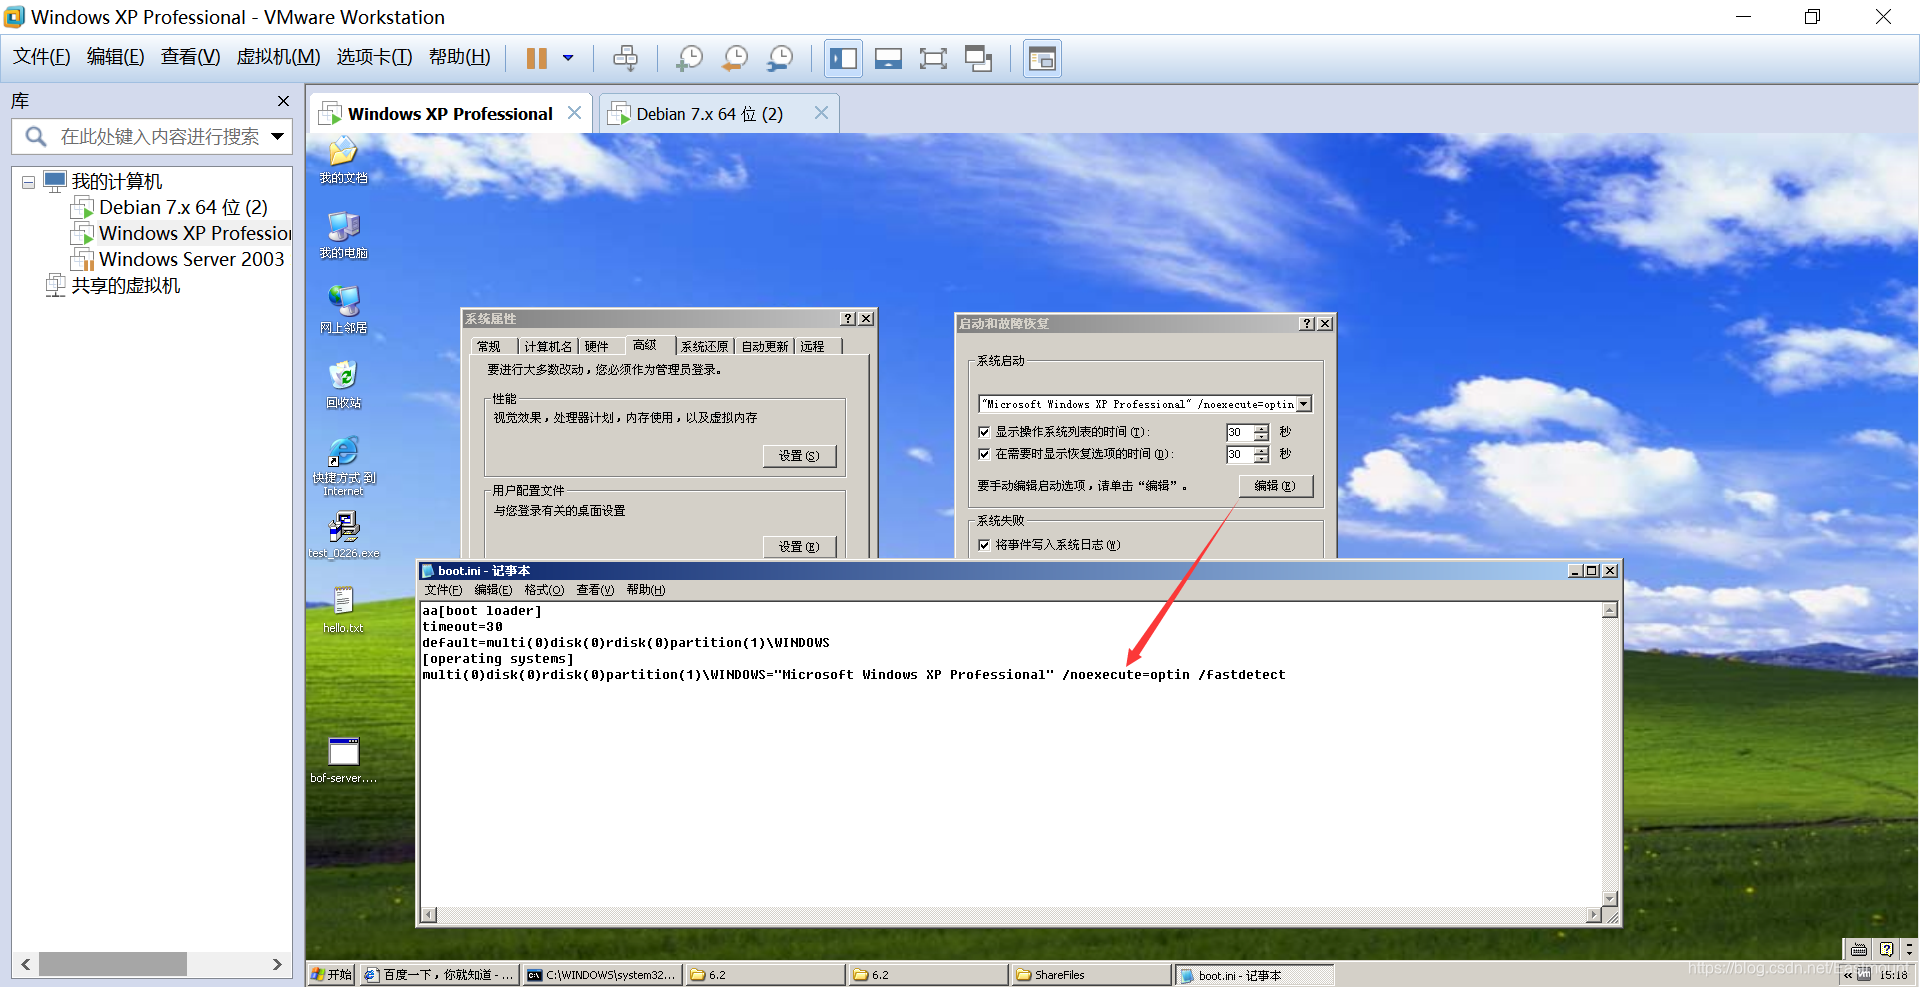Open library search filter dropdown

(x=278, y=136)
